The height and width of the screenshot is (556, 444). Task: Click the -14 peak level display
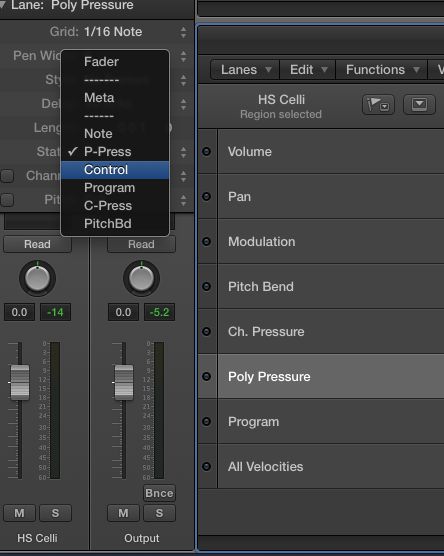pyautogui.click(x=55, y=312)
